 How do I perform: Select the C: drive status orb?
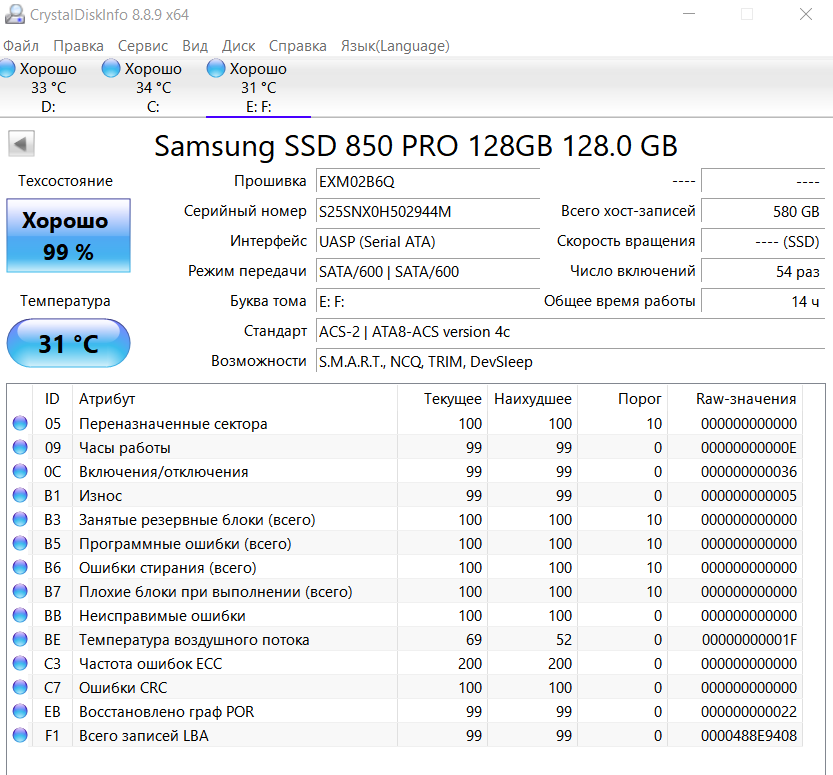pyautogui.click(x=112, y=69)
